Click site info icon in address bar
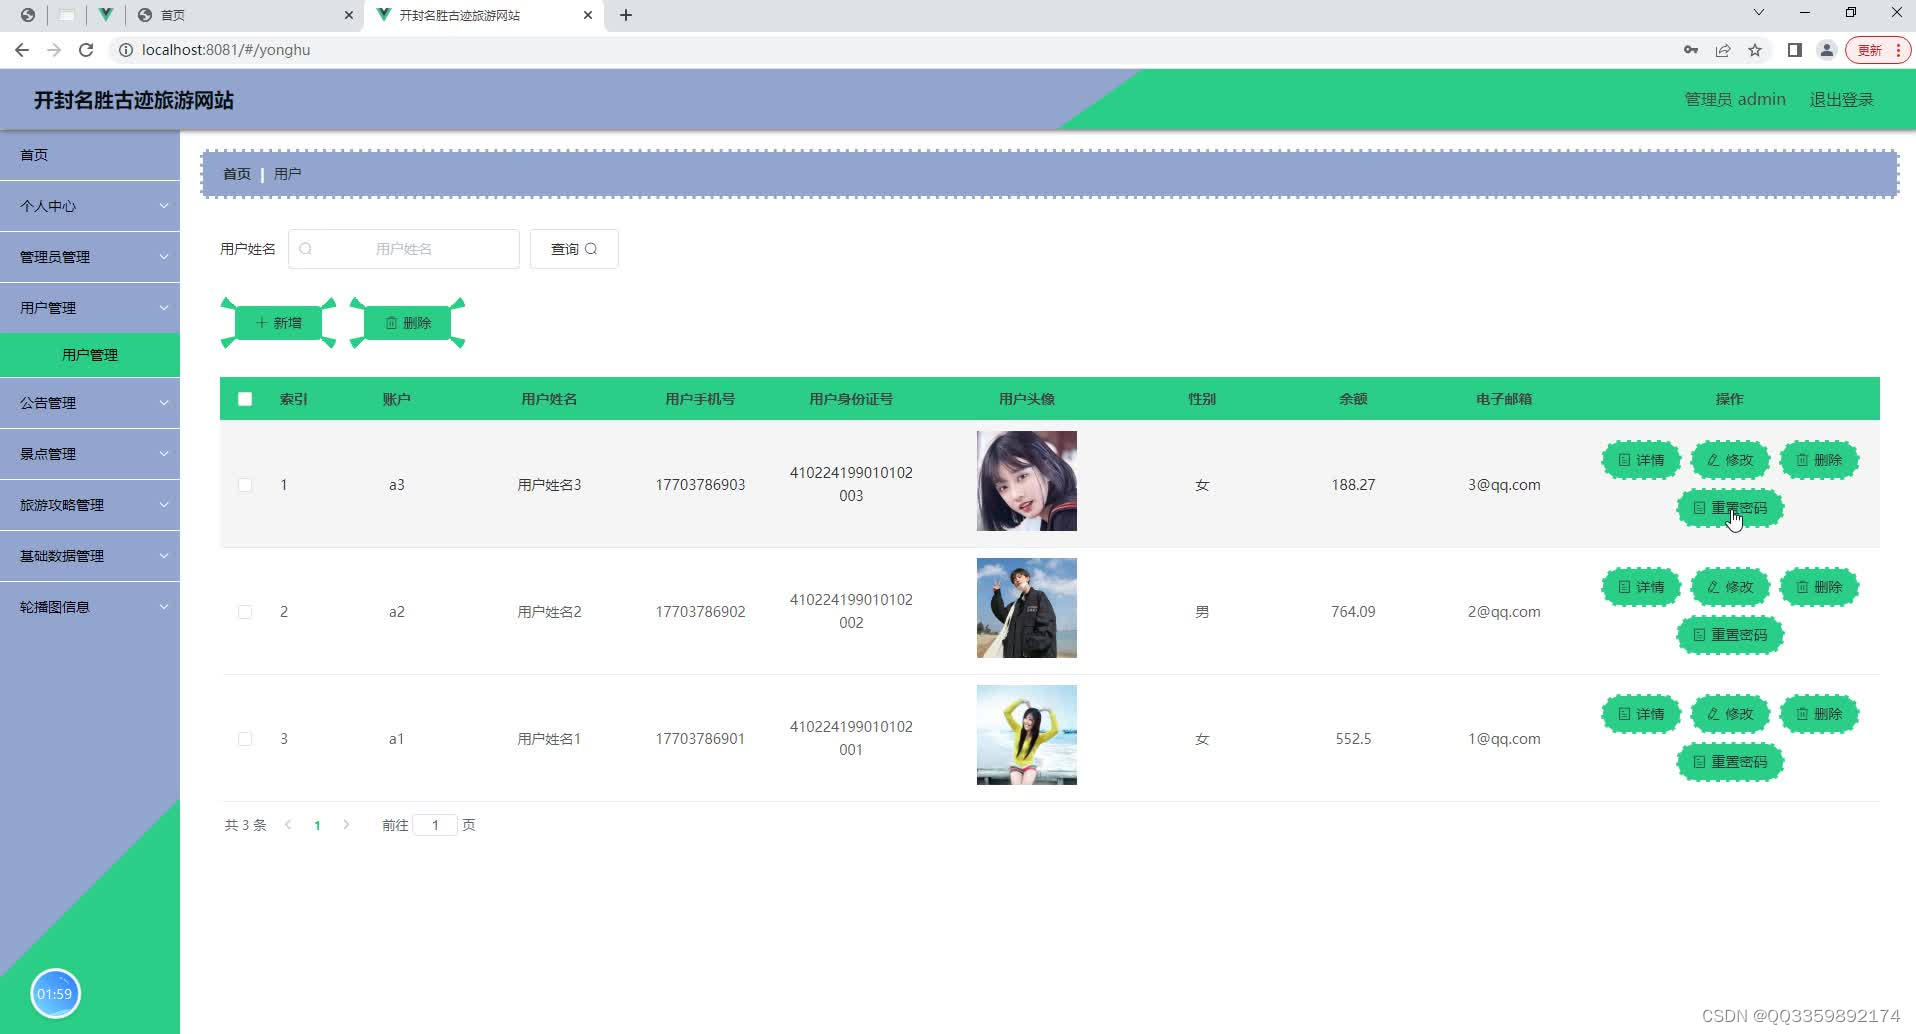Image resolution: width=1916 pixels, height=1034 pixels. tap(125, 50)
